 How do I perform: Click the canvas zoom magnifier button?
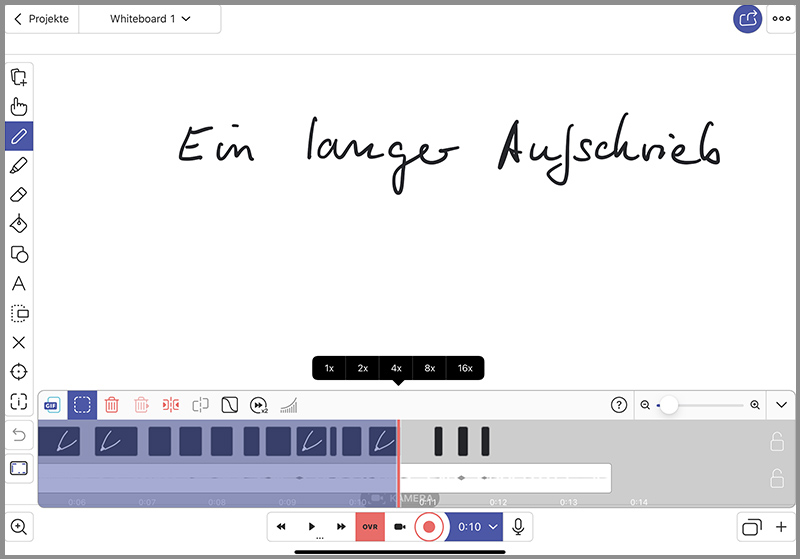[x=19, y=526]
